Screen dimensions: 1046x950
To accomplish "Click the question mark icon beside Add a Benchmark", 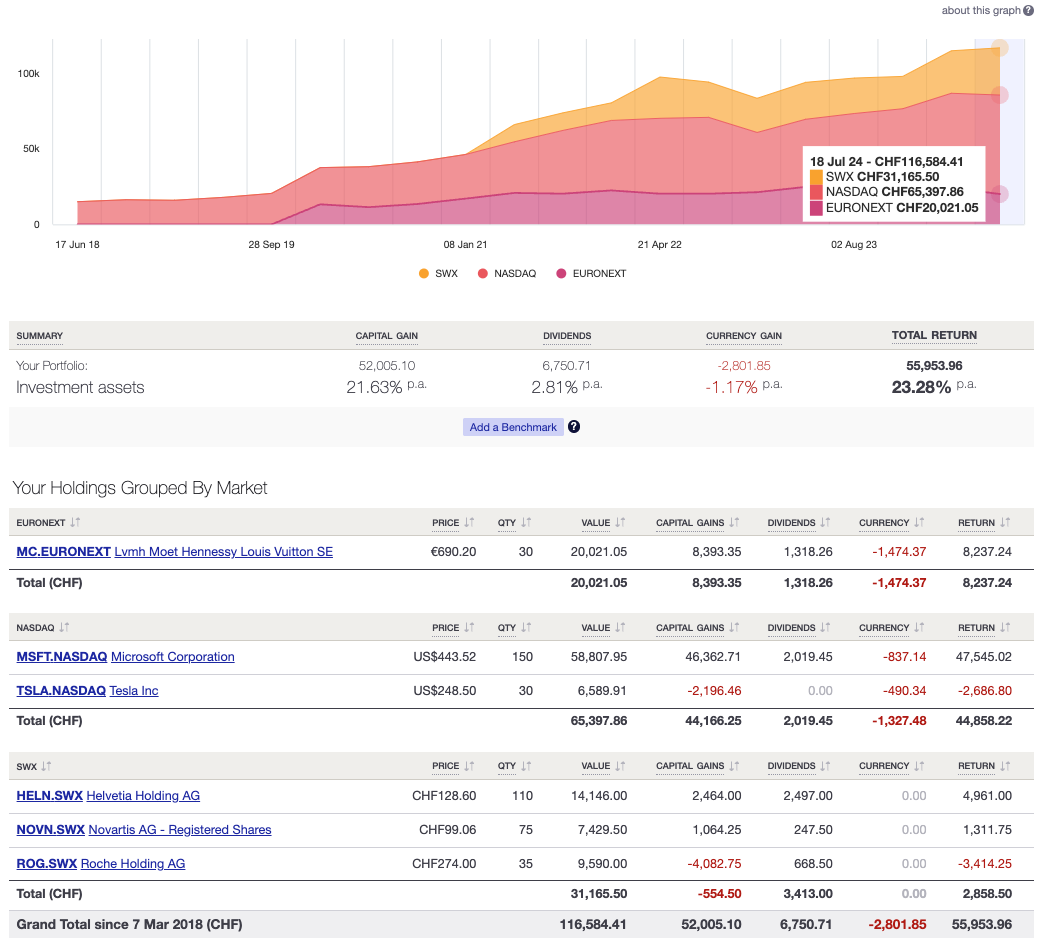I will (x=573, y=426).
